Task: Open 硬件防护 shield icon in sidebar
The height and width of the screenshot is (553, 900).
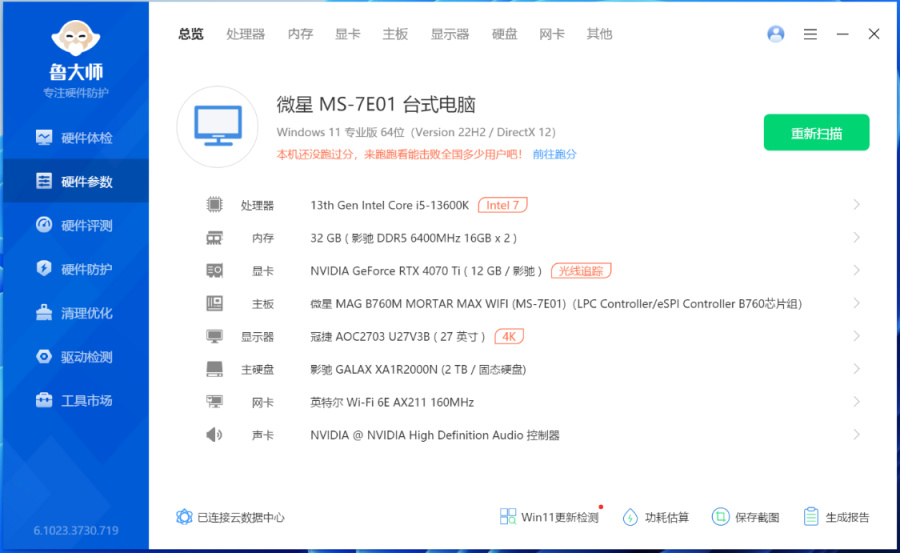Action: tap(44, 268)
